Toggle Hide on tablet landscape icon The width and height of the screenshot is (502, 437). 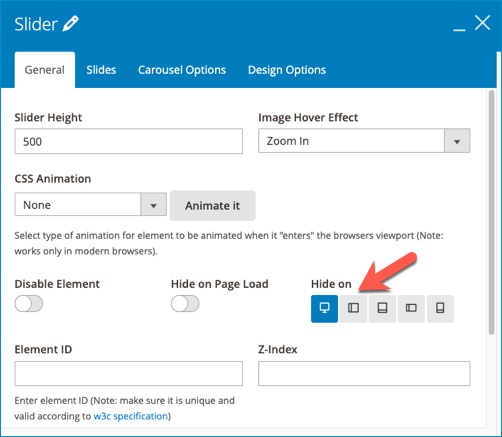tap(353, 308)
